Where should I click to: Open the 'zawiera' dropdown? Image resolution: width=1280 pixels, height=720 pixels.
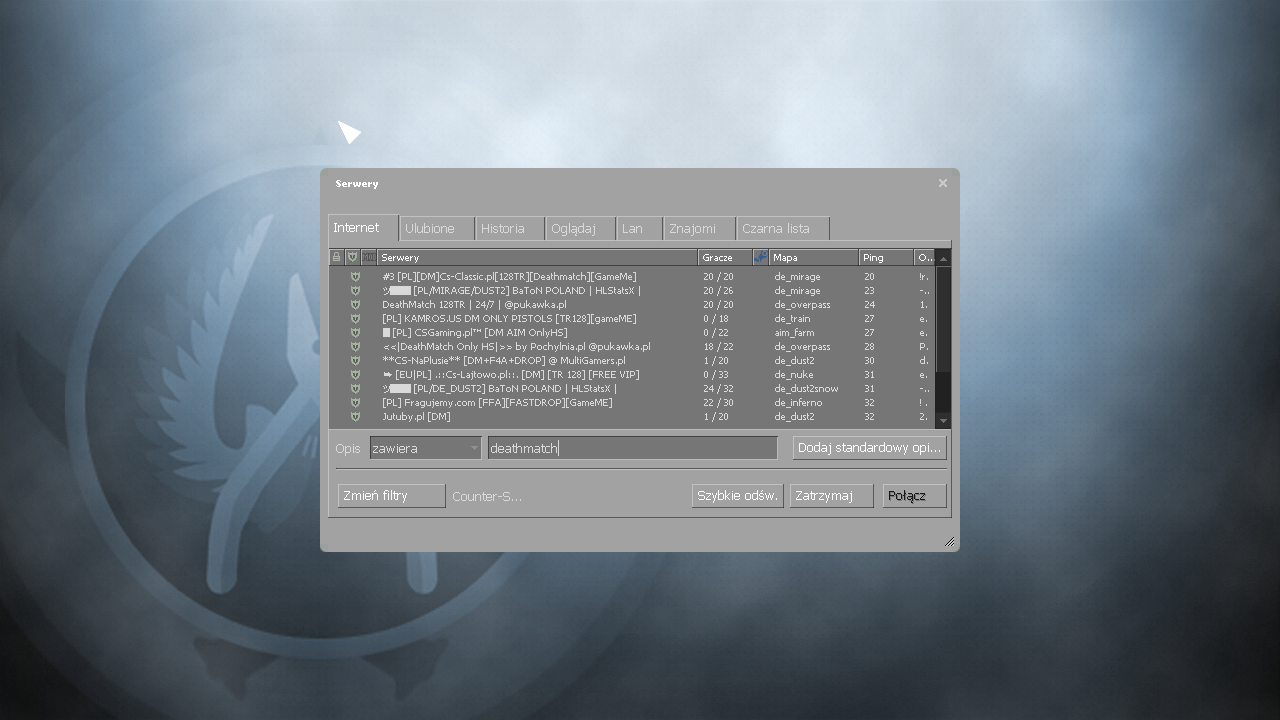(x=426, y=449)
